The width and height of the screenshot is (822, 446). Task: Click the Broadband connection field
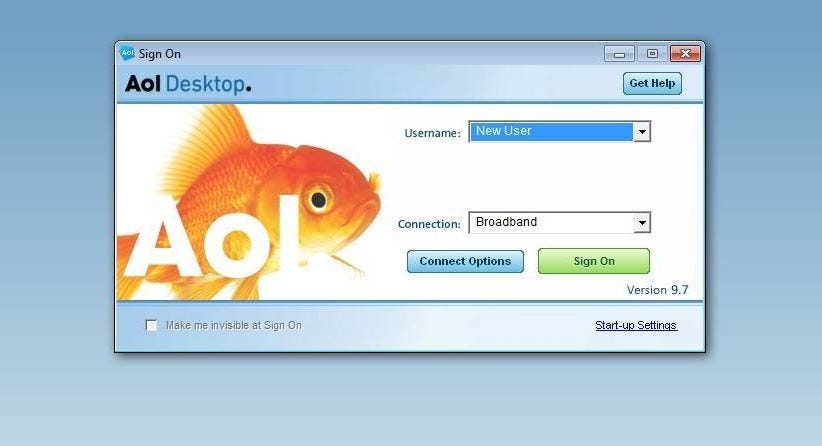551,222
